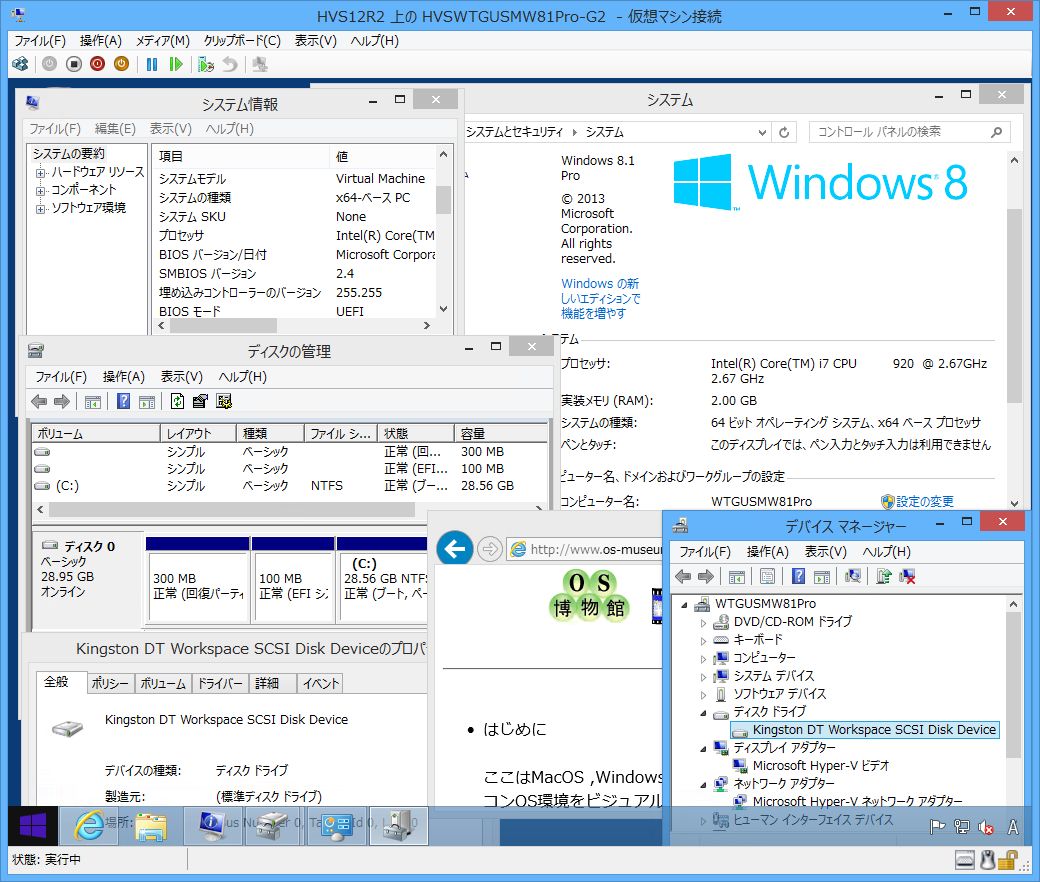Click the IME mode A indicator in tray
The image size is (1040, 882).
tap(1013, 827)
